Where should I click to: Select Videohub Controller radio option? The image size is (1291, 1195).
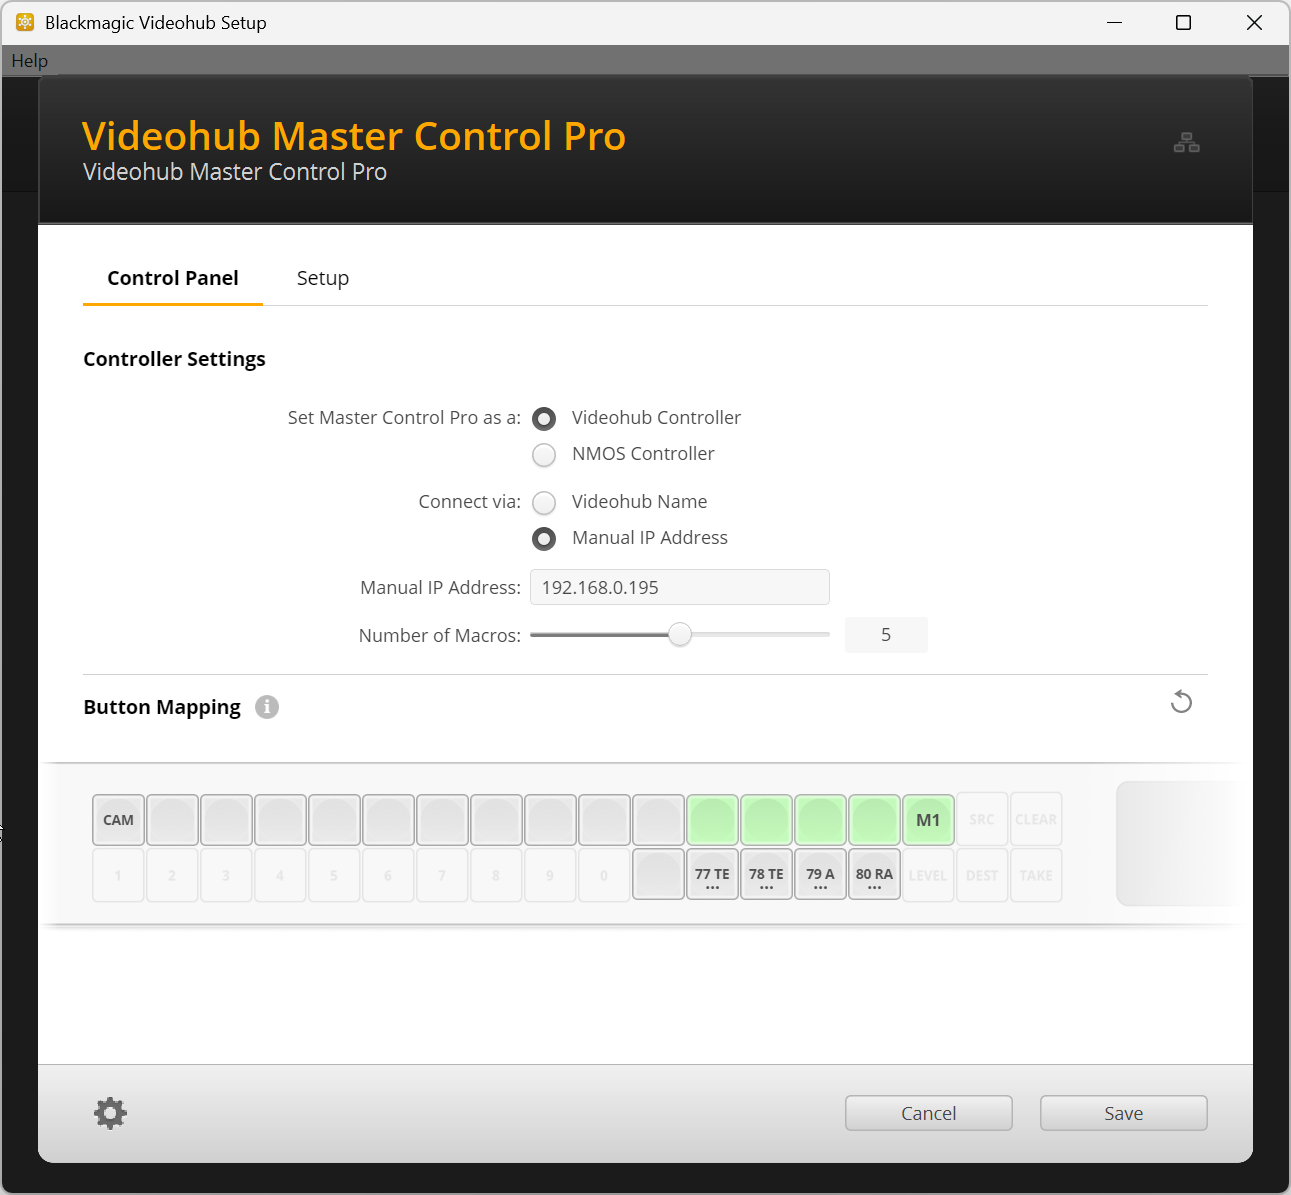coord(544,418)
